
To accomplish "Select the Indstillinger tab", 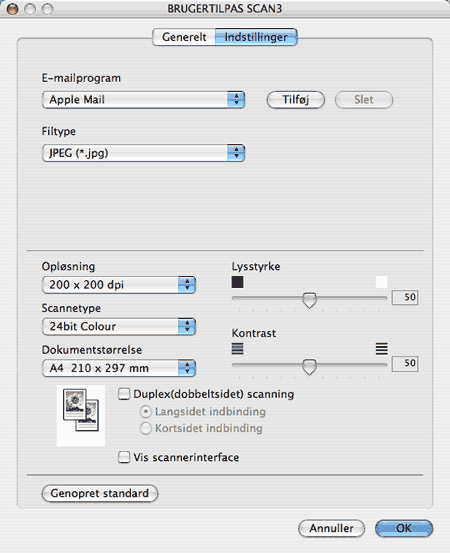I will pyautogui.click(x=256, y=37).
